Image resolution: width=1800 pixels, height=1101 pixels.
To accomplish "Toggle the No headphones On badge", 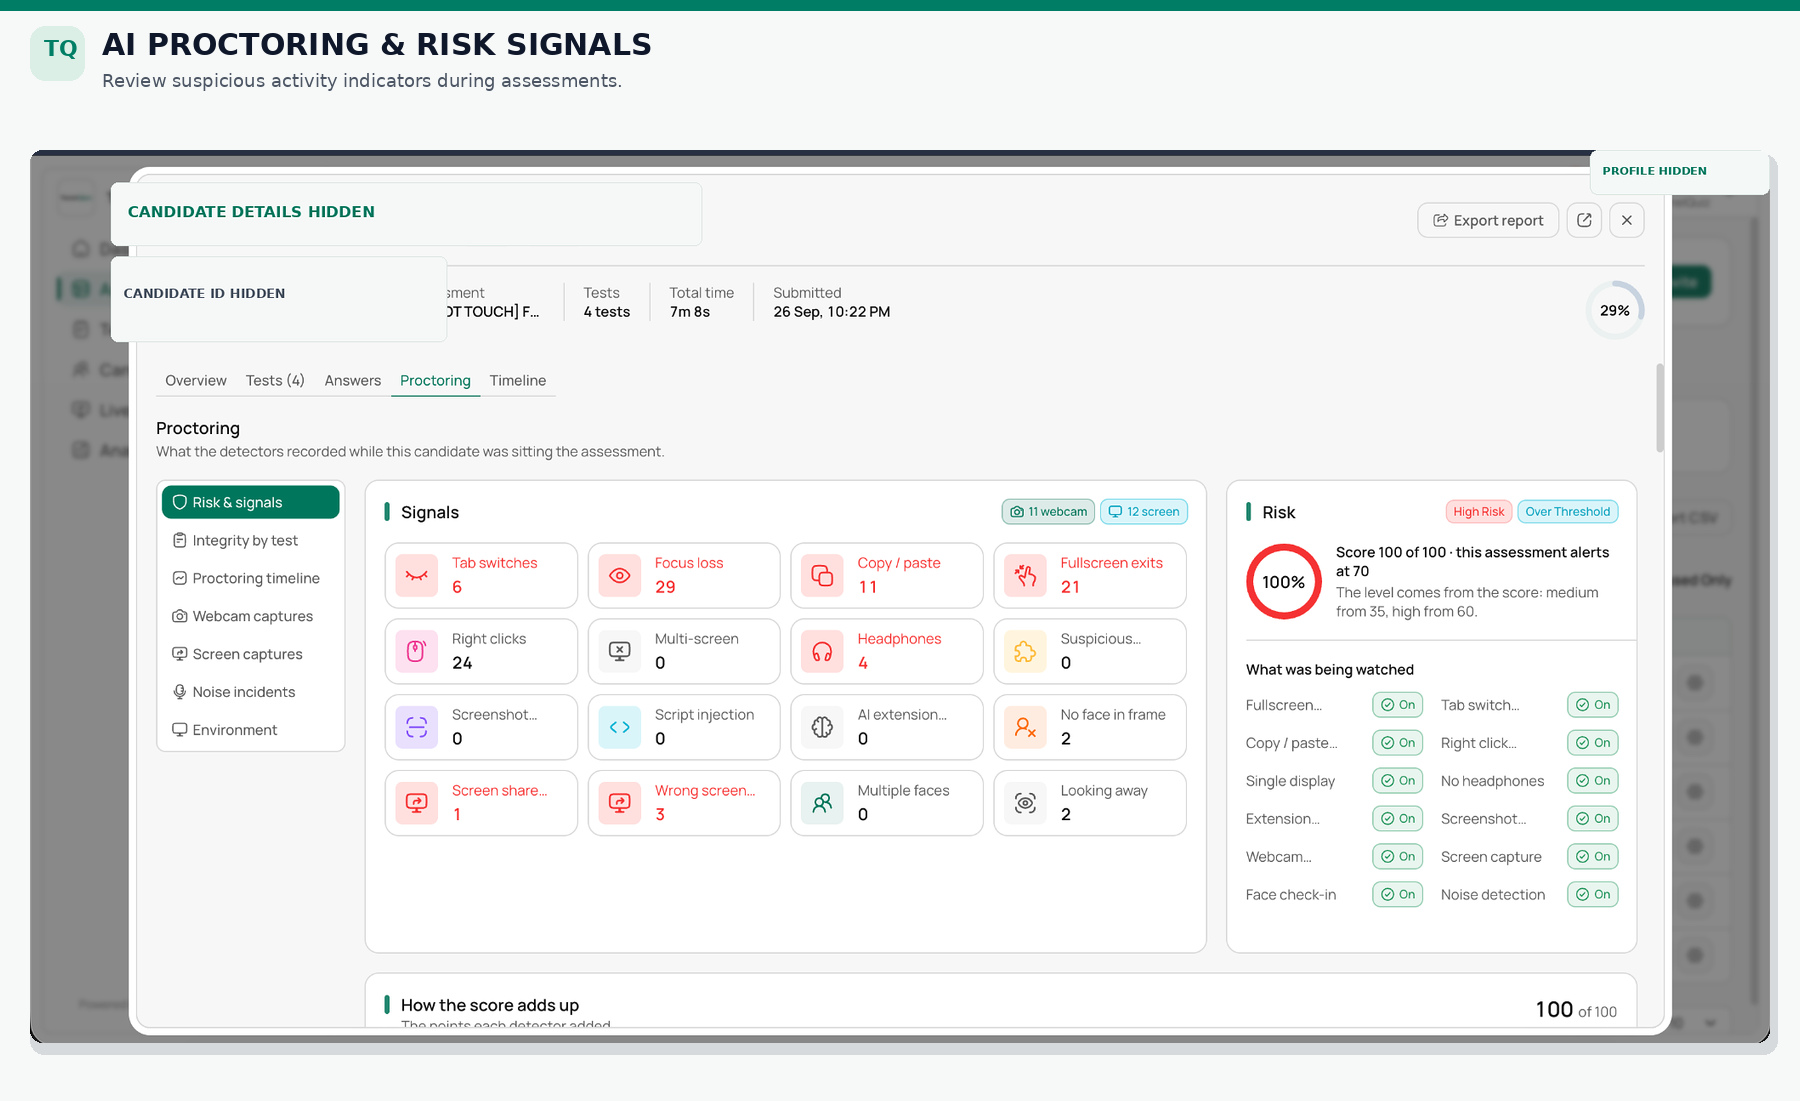I will [1593, 781].
